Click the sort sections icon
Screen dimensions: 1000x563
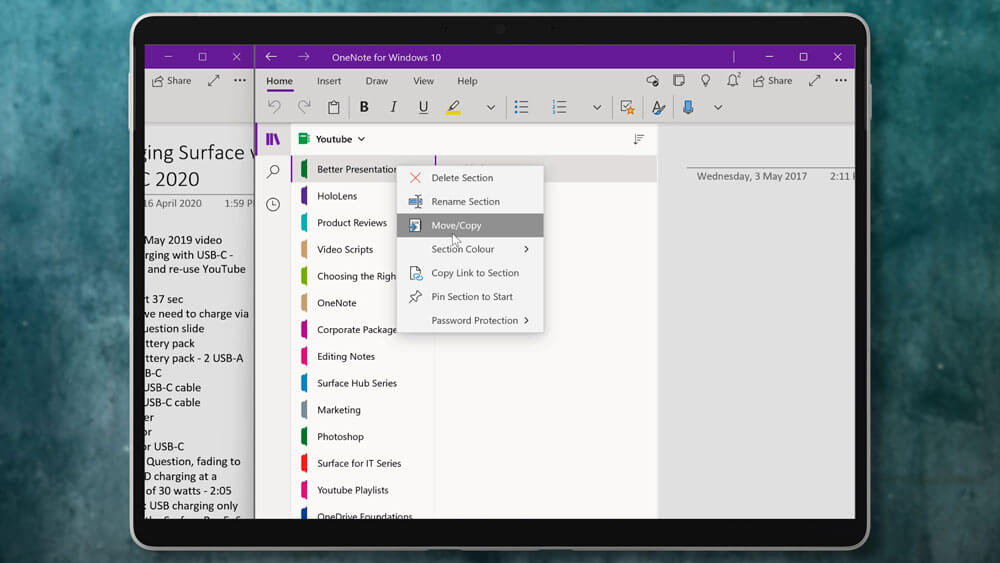pos(639,140)
